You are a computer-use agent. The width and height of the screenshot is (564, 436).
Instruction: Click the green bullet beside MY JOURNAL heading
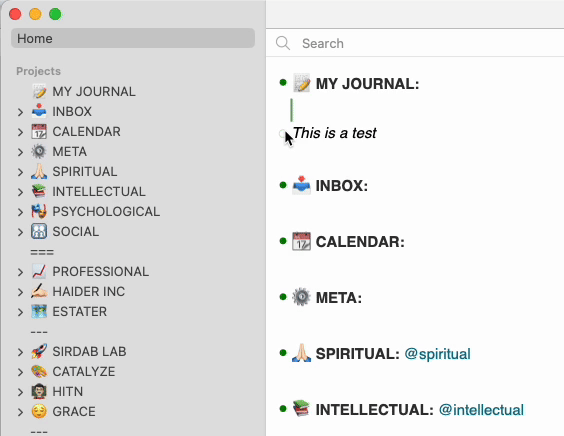283,83
